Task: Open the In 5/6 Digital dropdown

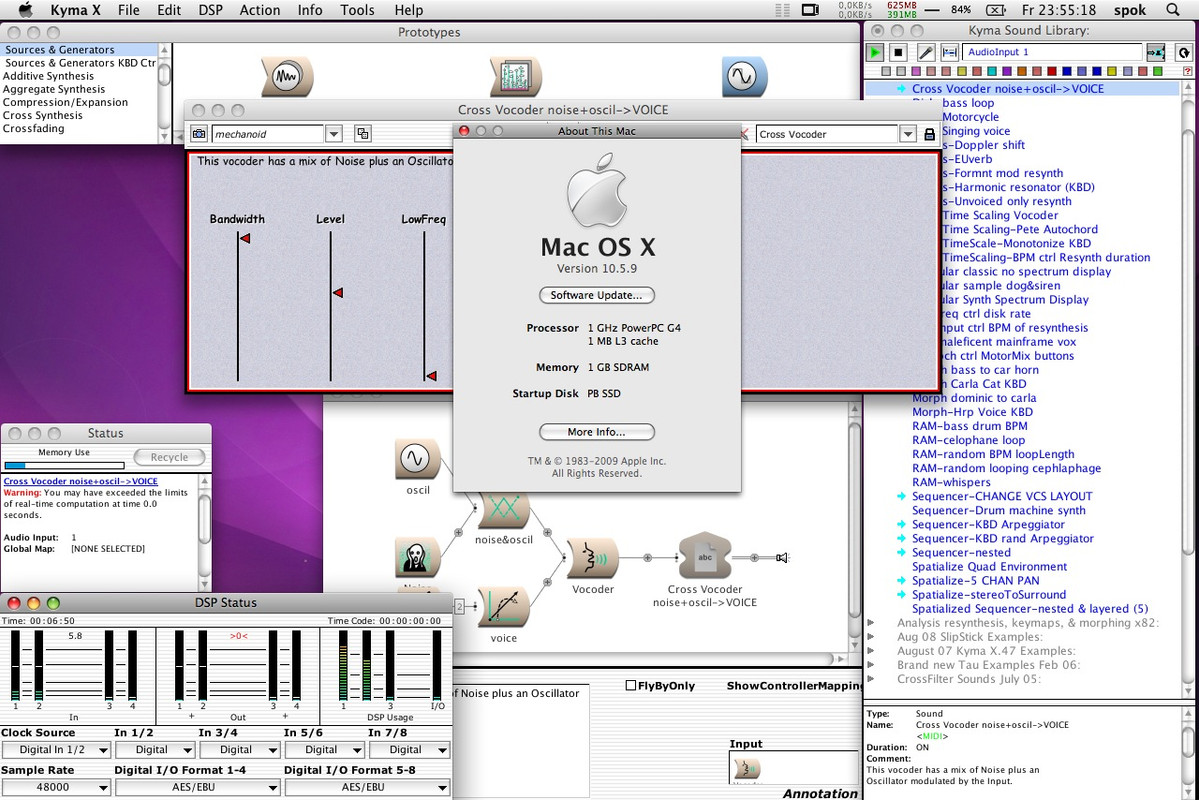Action: (x=325, y=750)
